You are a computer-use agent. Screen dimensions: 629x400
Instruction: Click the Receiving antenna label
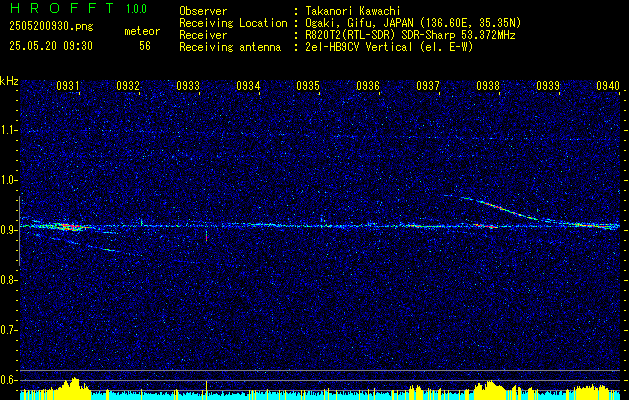230,47
